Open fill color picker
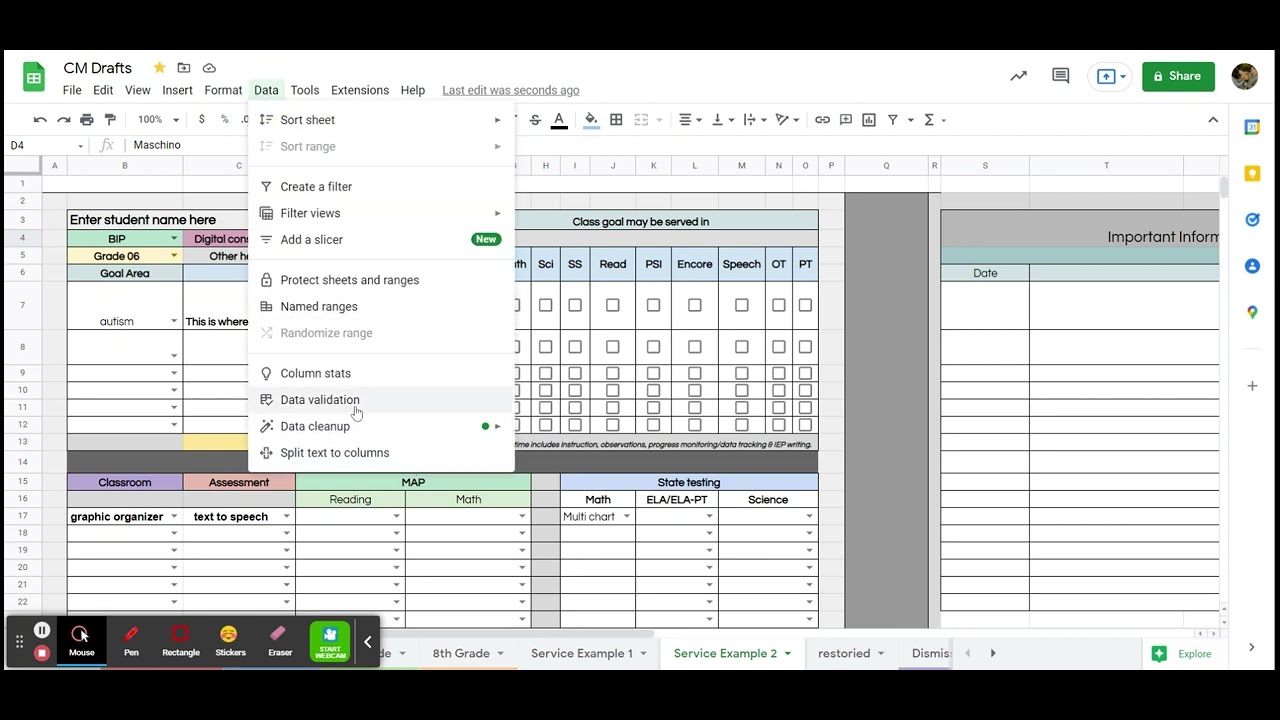Viewport: 1280px width, 720px height. [x=591, y=120]
